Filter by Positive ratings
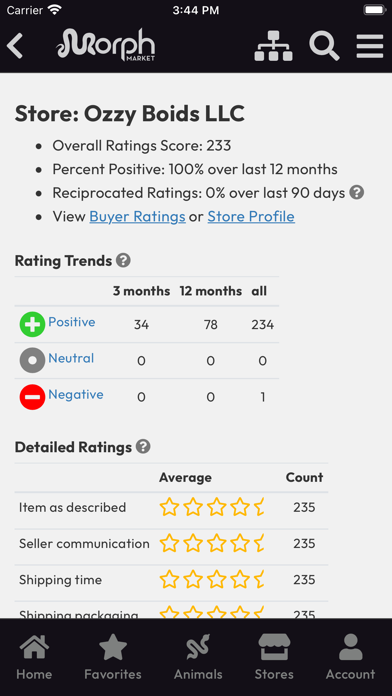The image size is (392, 696). pos(71,322)
